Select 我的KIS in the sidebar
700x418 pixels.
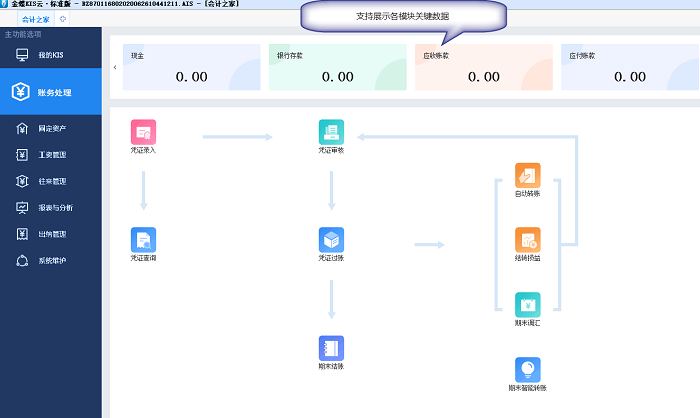click(51, 55)
